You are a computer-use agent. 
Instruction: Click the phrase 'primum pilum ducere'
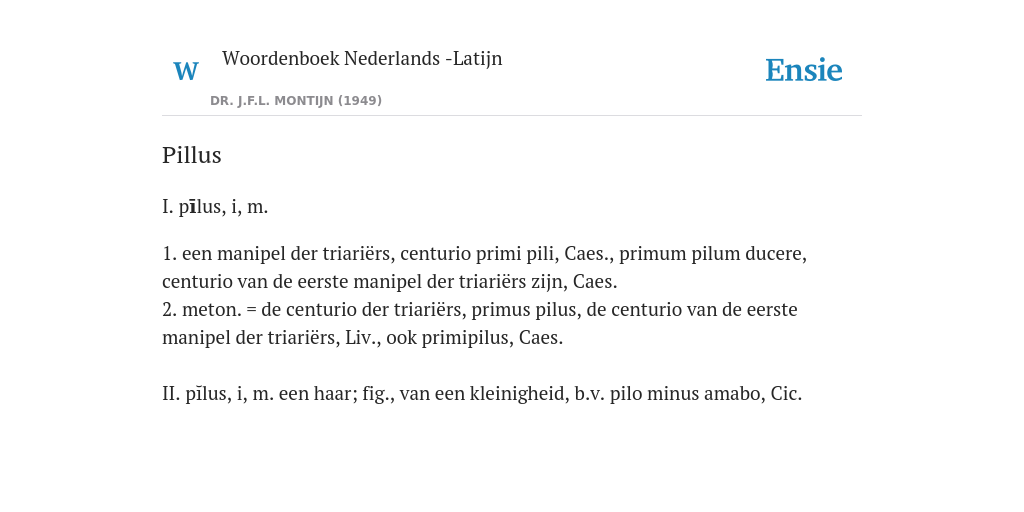pos(712,253)
